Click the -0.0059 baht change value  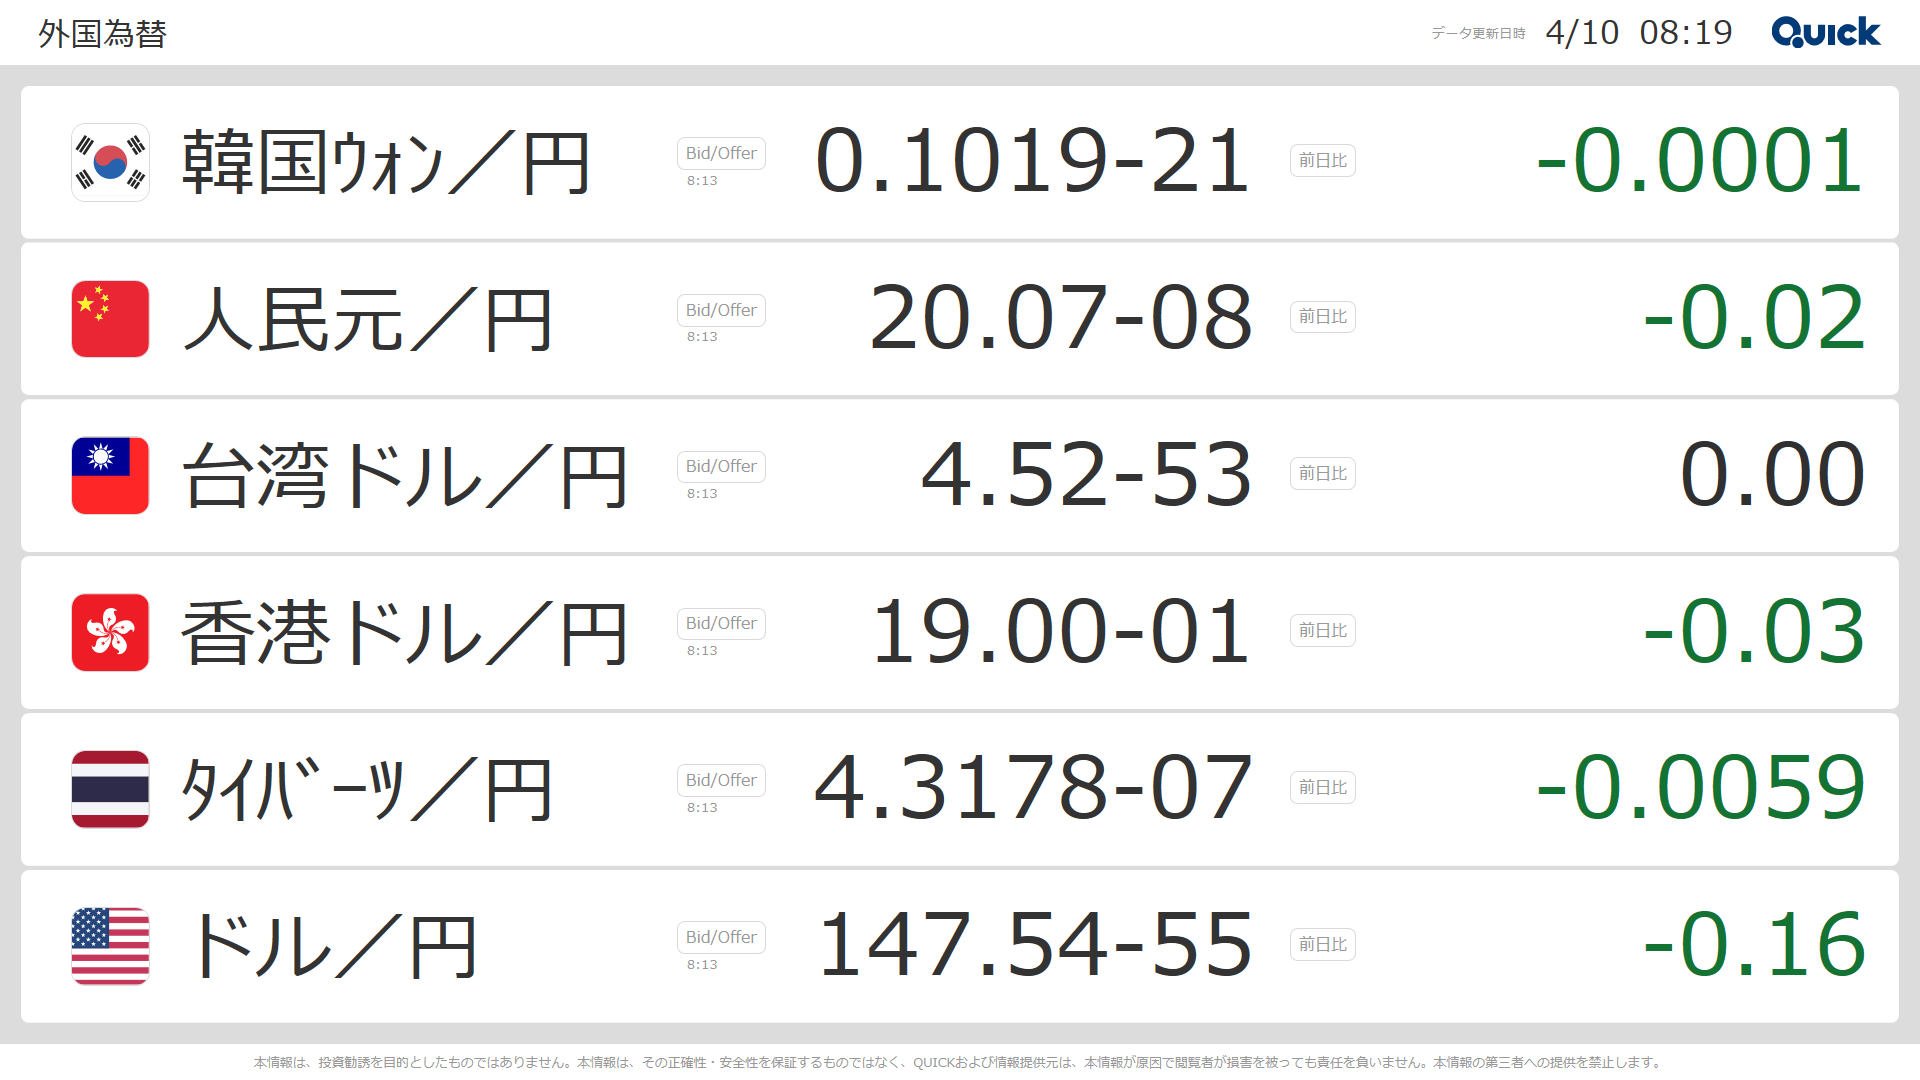(x=1699, y=788)
